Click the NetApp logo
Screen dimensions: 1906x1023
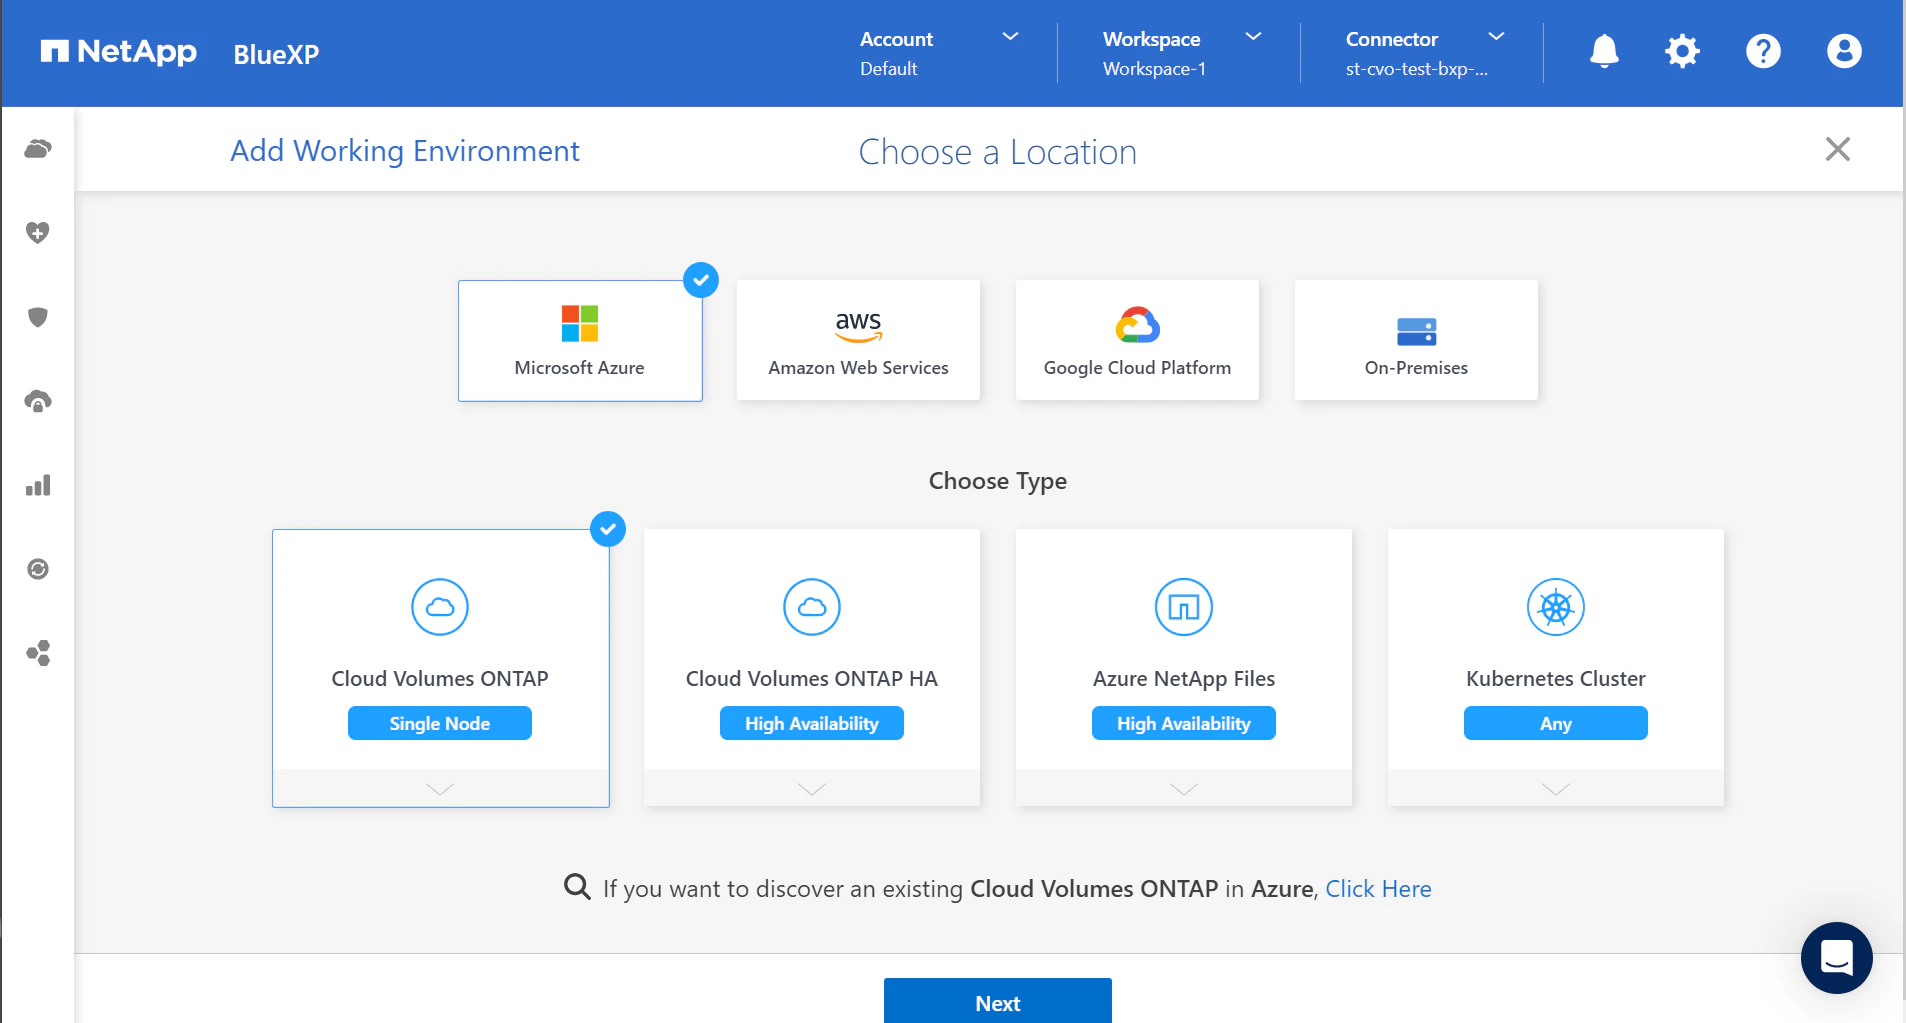[118, 52]
